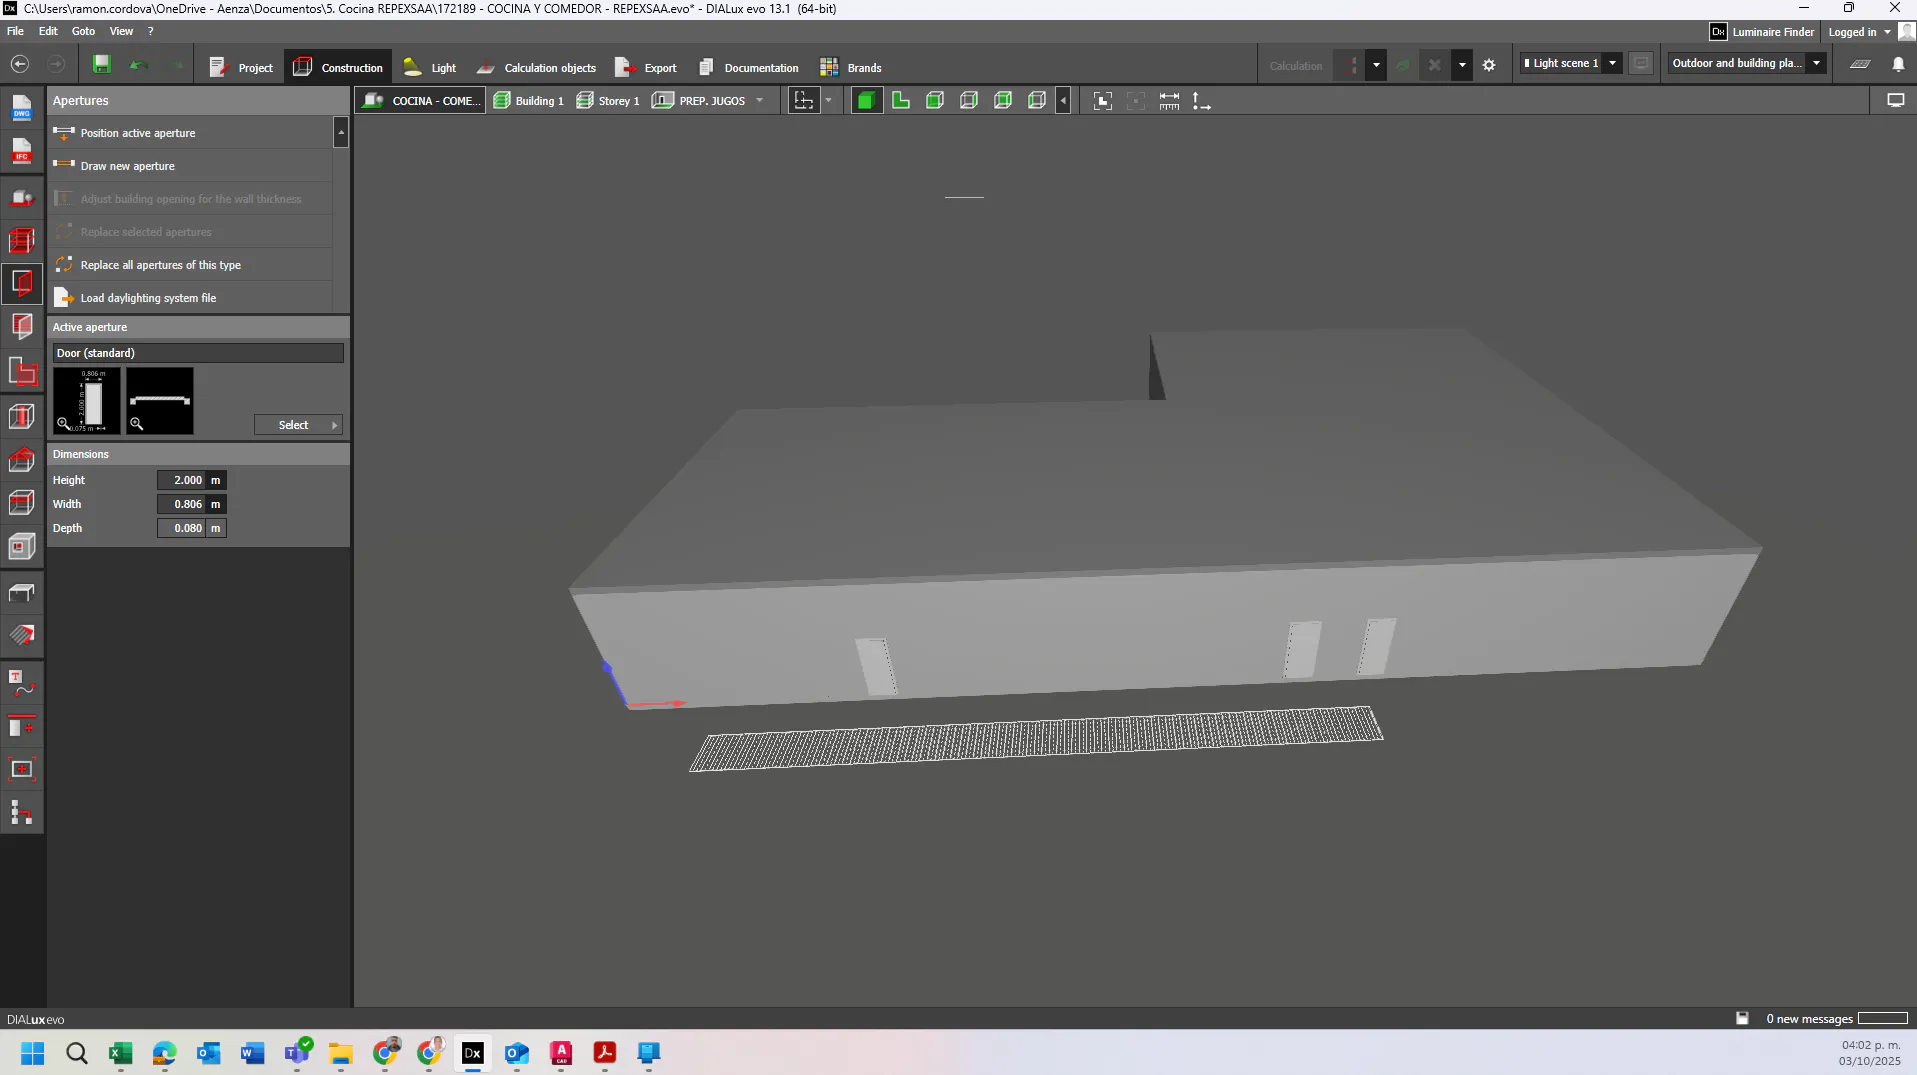Open the calculation start options dropdown arrow
Screen dimensions: 1917x1075
tap(1376, 65)
